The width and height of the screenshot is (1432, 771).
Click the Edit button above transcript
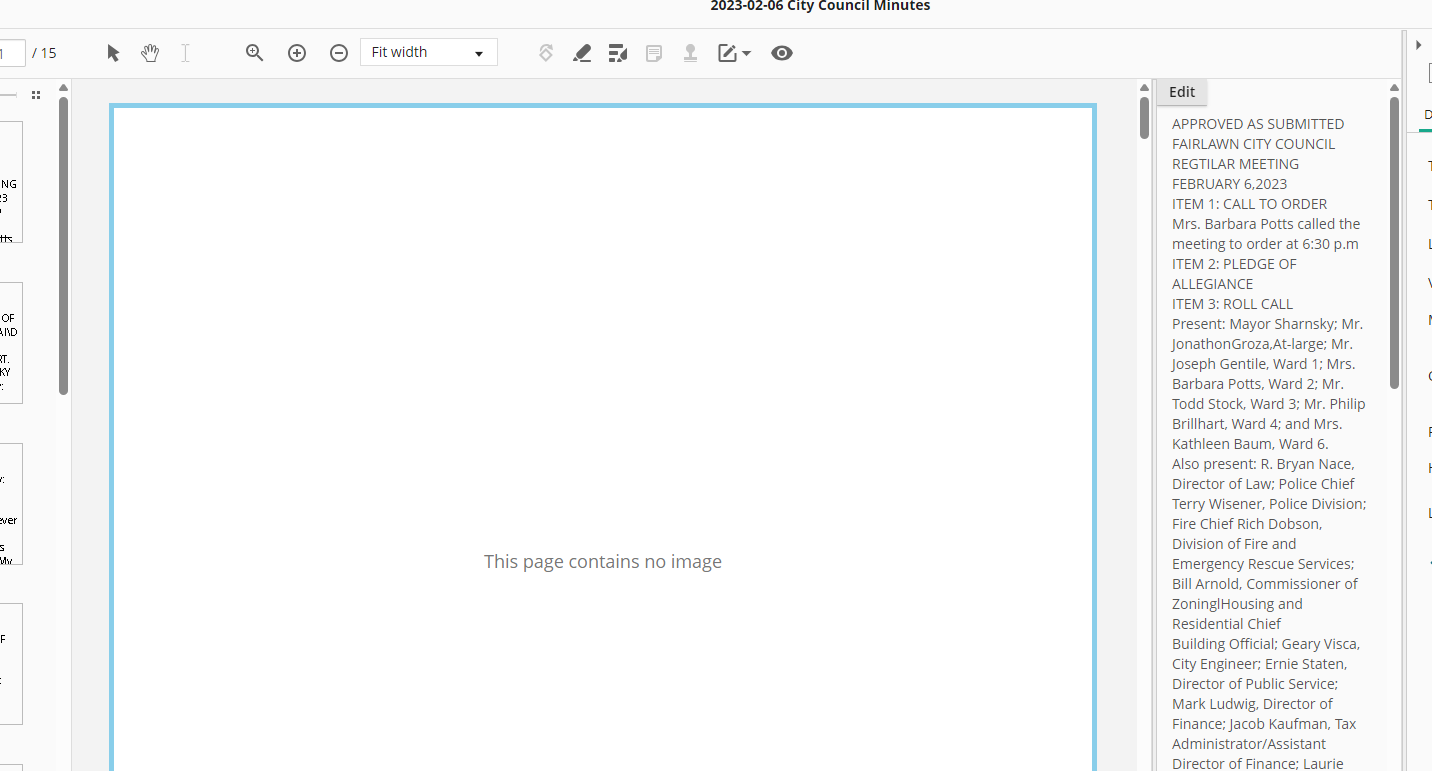(x=1182, y=92)
